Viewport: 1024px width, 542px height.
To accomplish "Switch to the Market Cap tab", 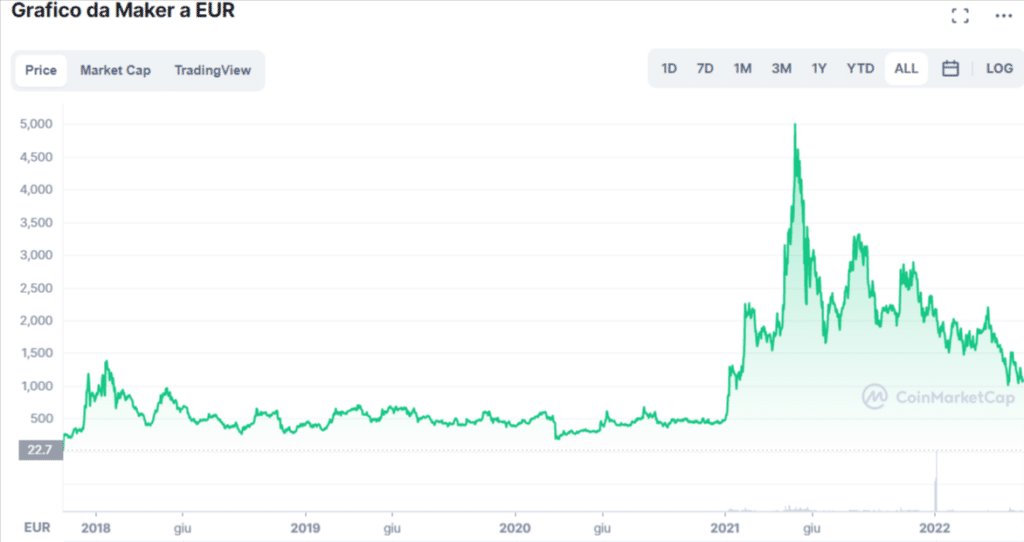I will (116, 70).
